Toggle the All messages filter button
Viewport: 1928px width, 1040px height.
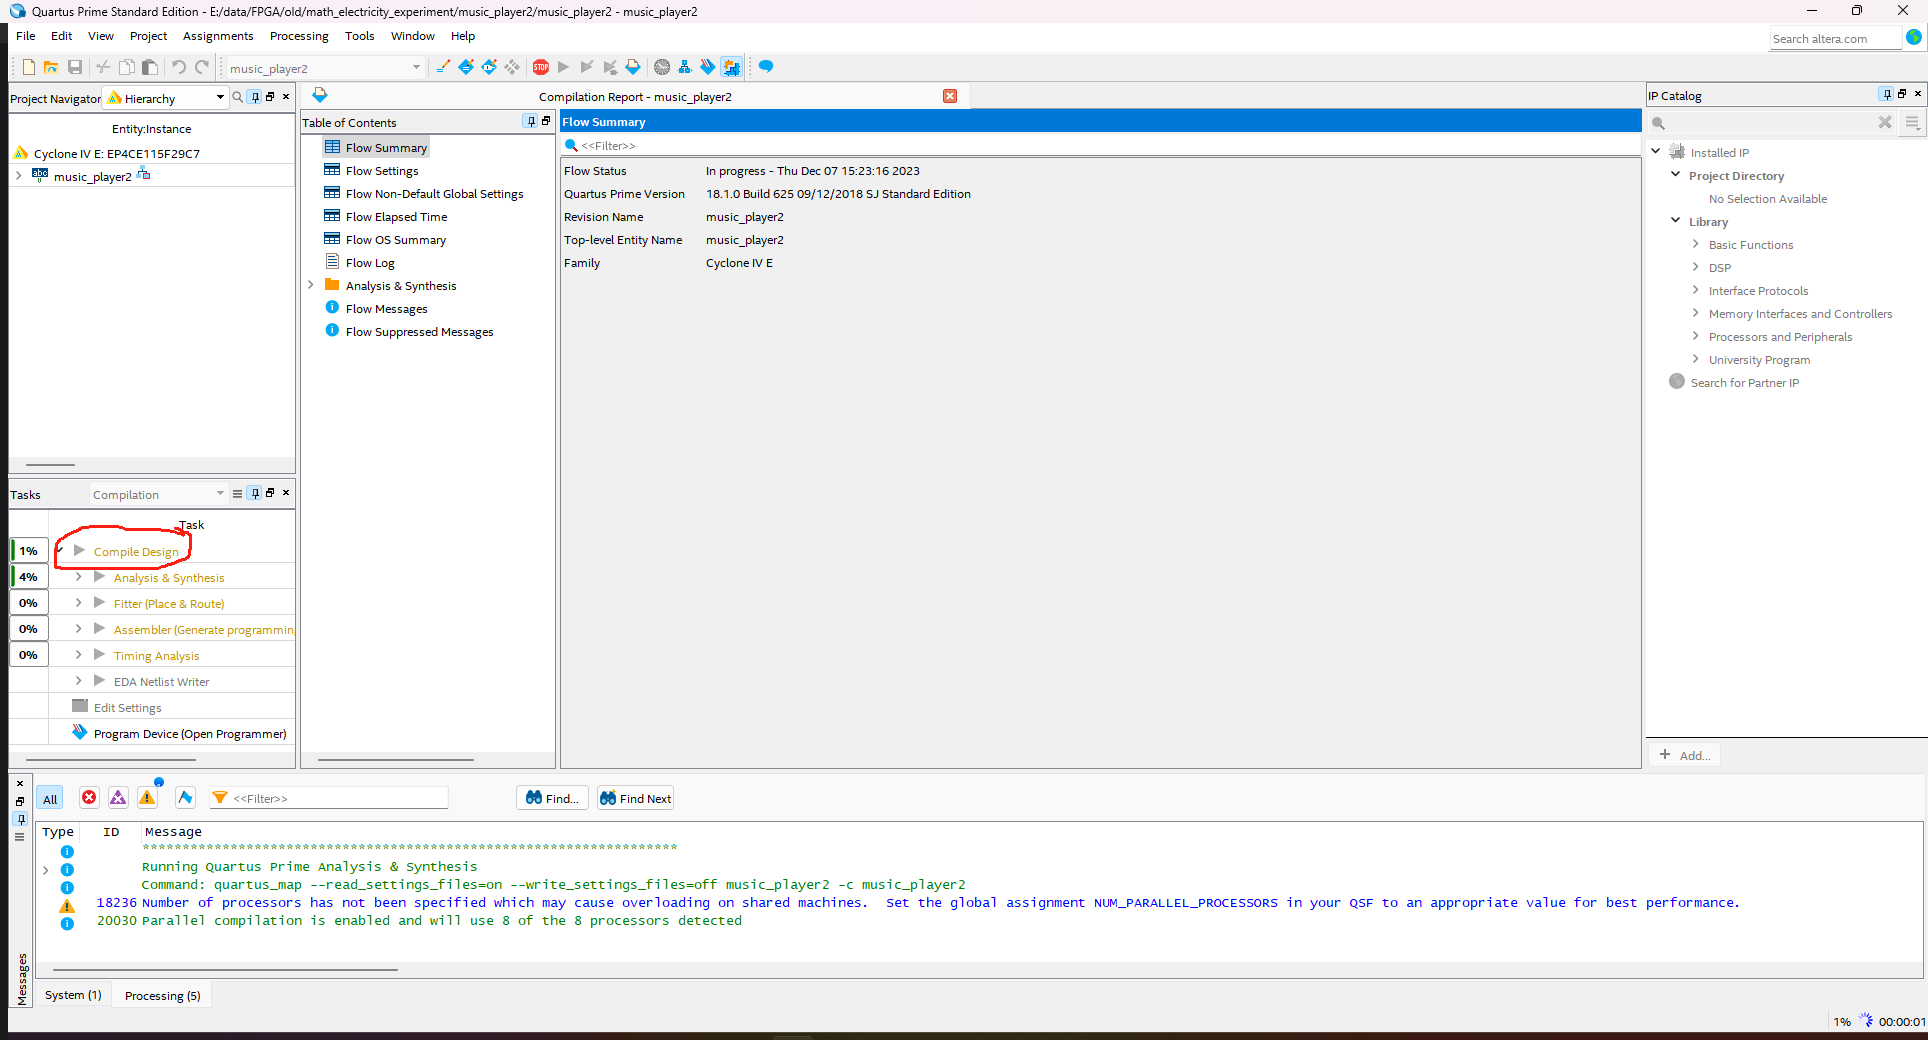[50, 798]
